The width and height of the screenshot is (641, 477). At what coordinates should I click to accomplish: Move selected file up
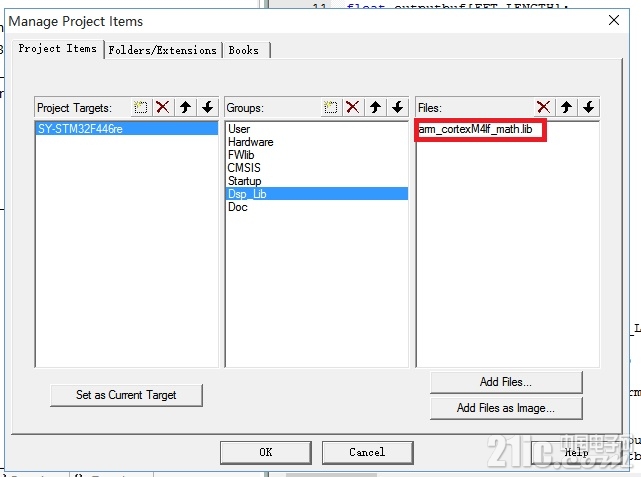(x=566, y=107)
